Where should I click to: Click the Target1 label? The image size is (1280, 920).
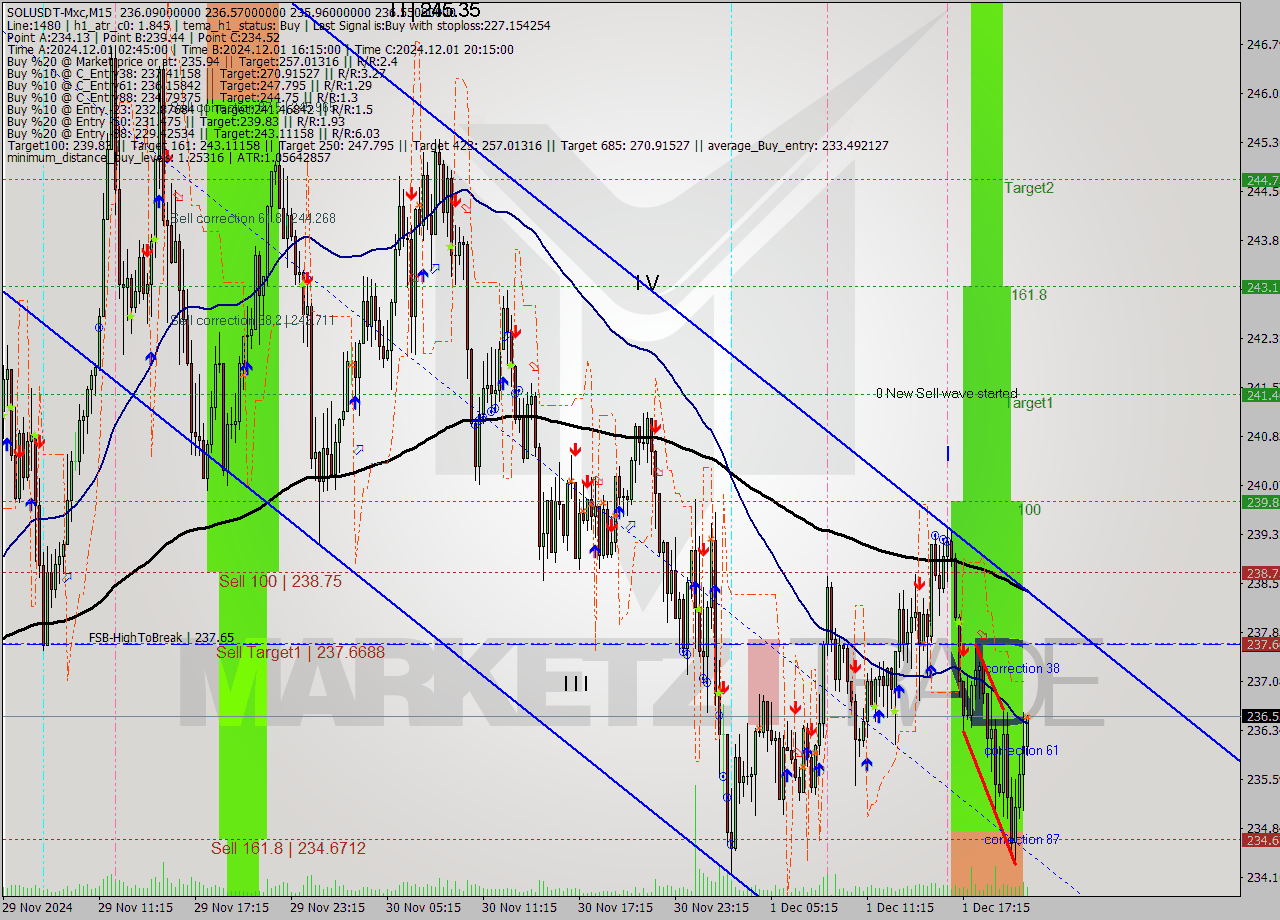point(1029,403)
